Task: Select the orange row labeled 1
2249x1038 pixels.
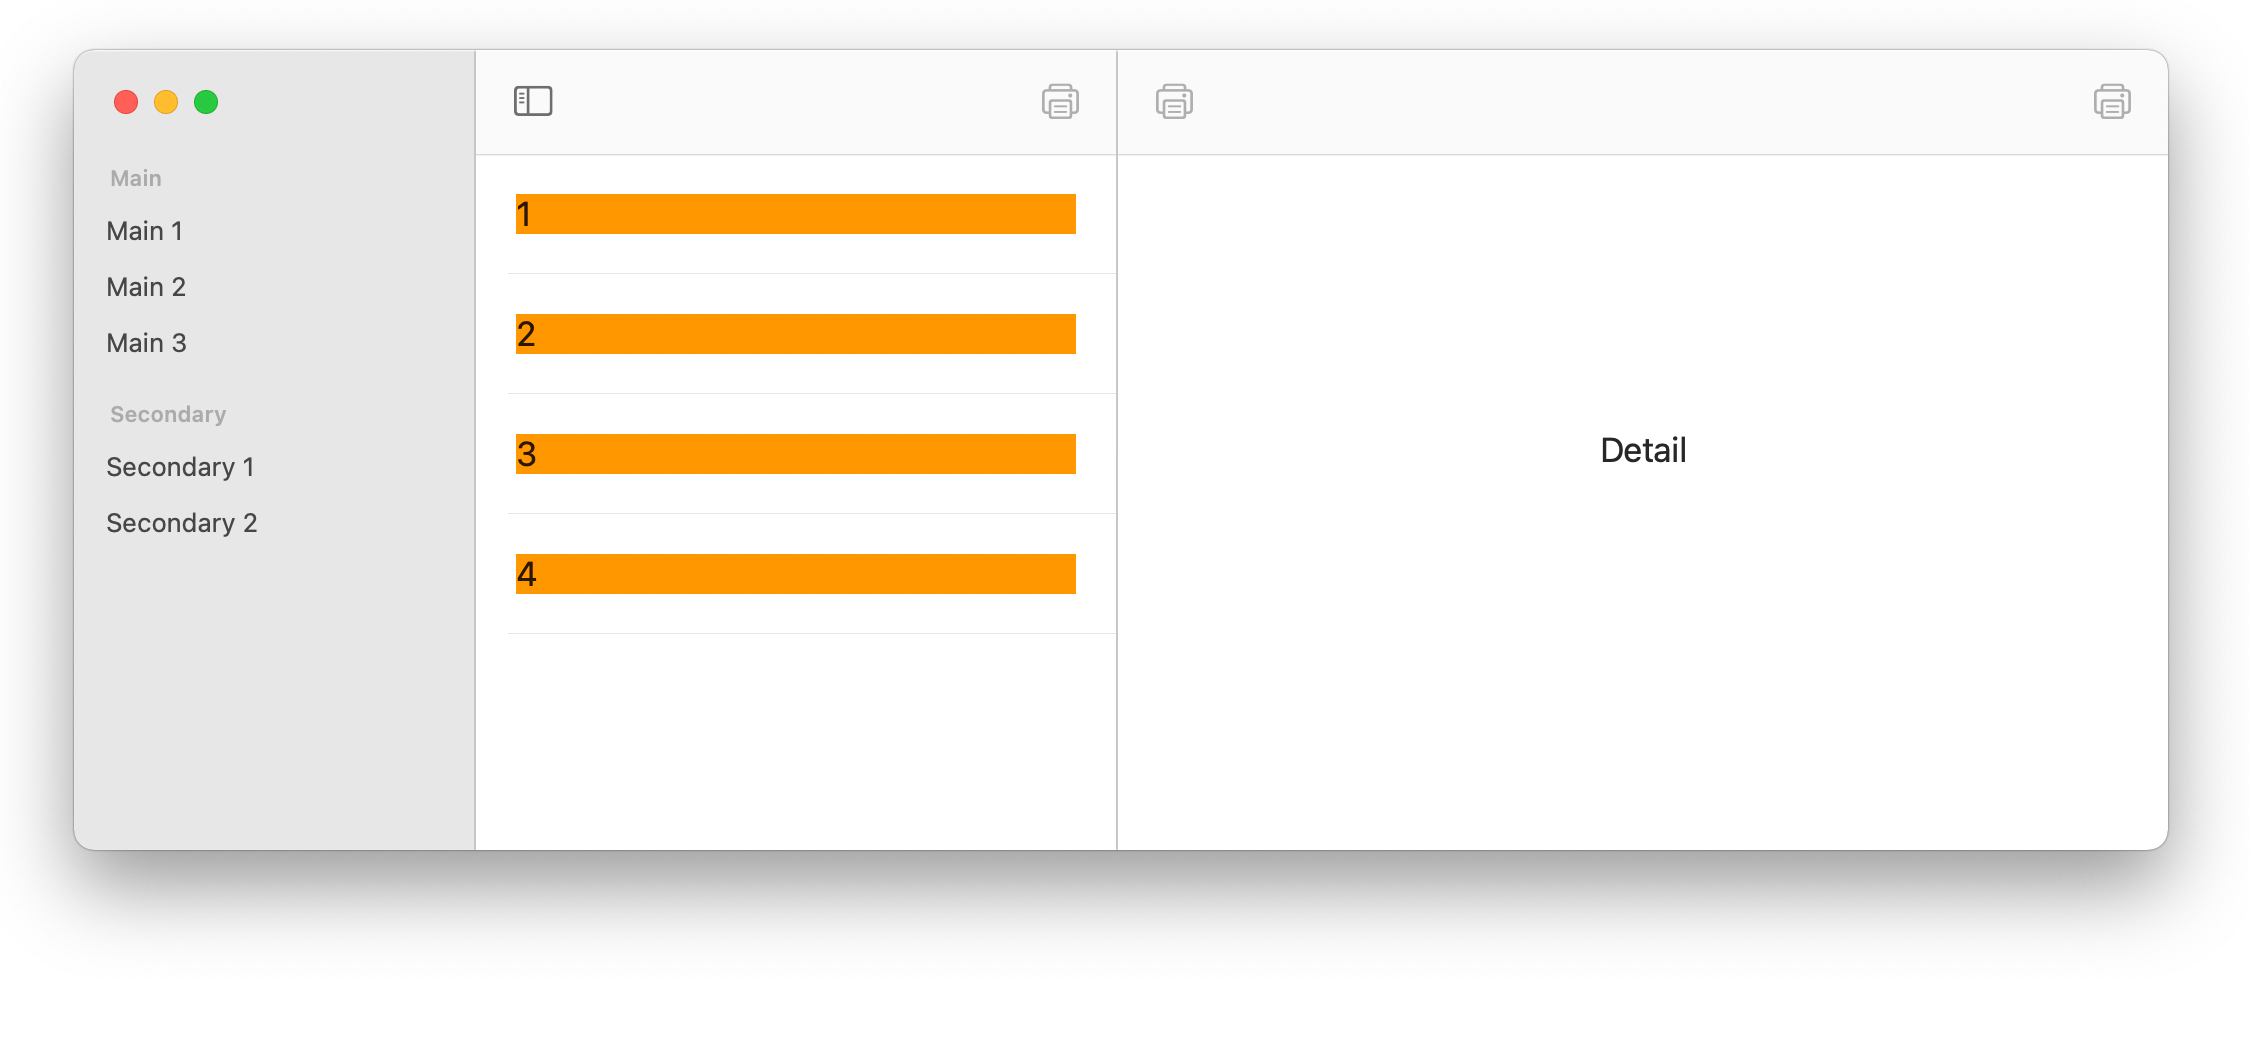Action: tap(796, 214)
